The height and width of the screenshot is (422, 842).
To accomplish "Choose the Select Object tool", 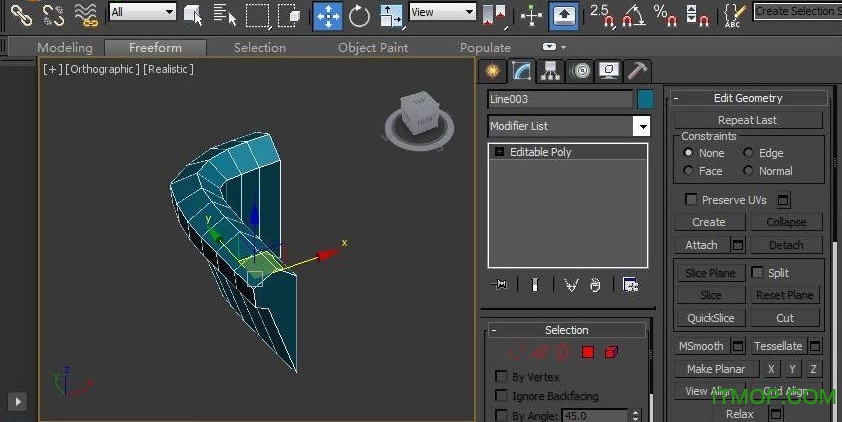I will pyautogui.click(x=193, y=15).
